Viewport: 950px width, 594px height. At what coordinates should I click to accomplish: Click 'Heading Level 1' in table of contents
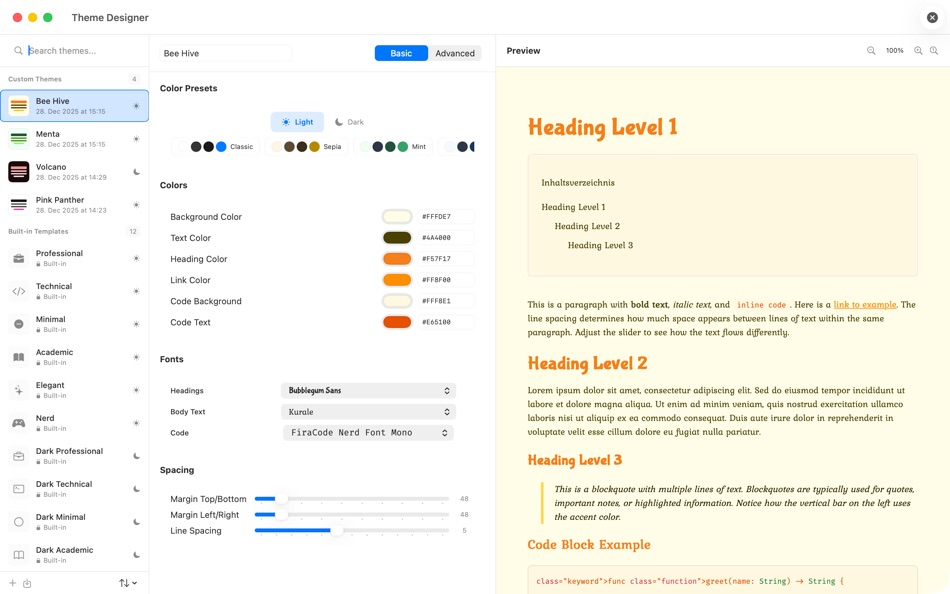(x=573, y=207)
